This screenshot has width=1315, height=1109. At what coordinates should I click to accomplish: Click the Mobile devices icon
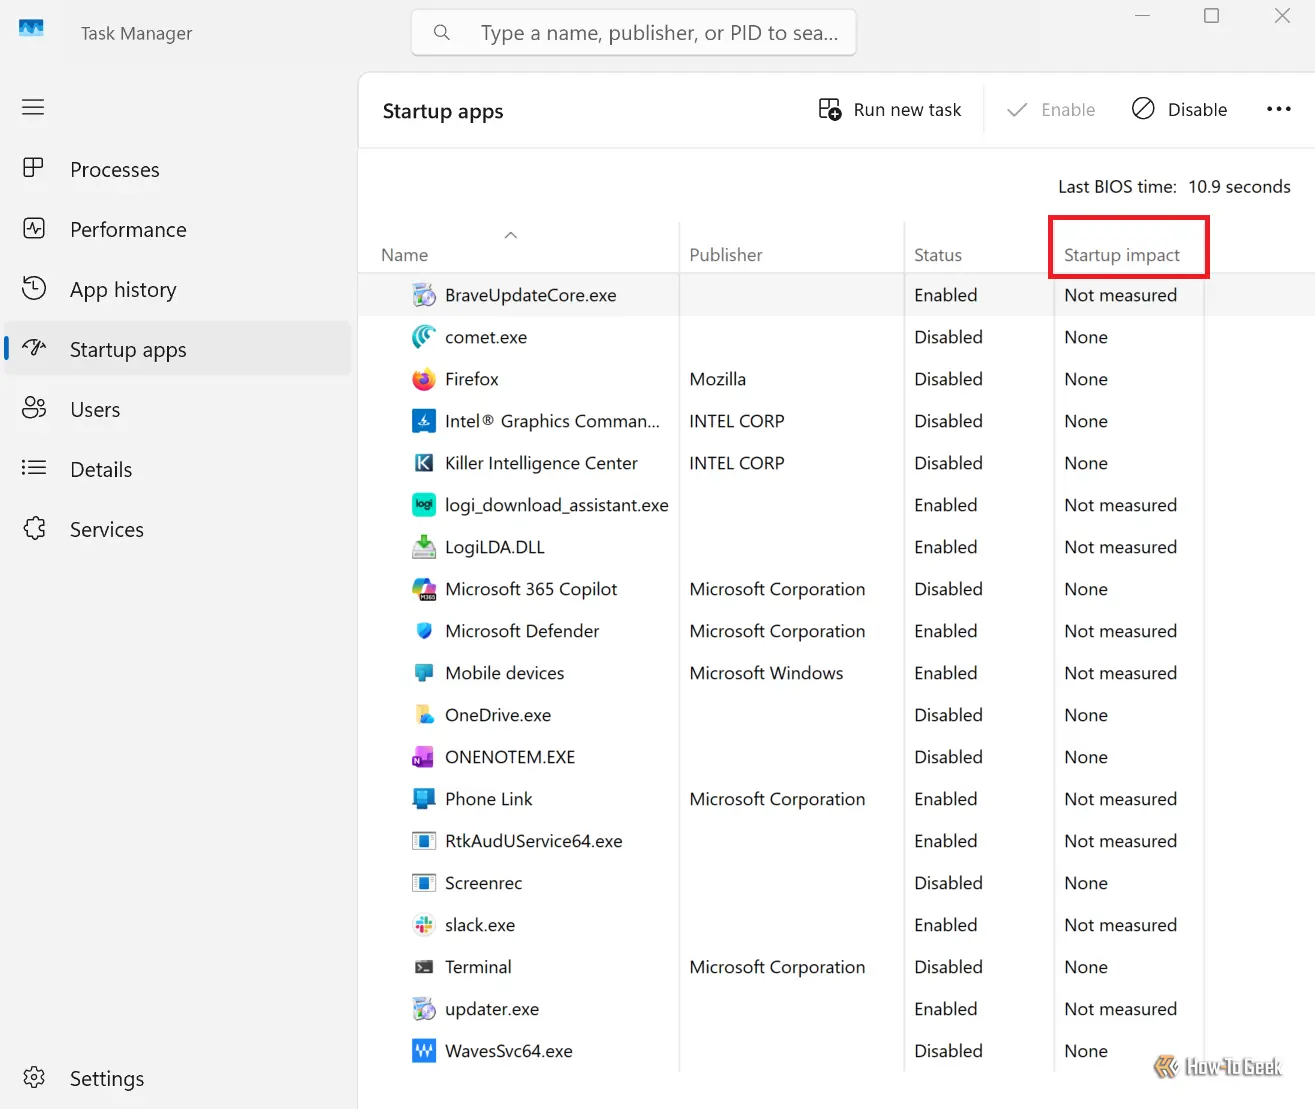[x=424, y=673]
